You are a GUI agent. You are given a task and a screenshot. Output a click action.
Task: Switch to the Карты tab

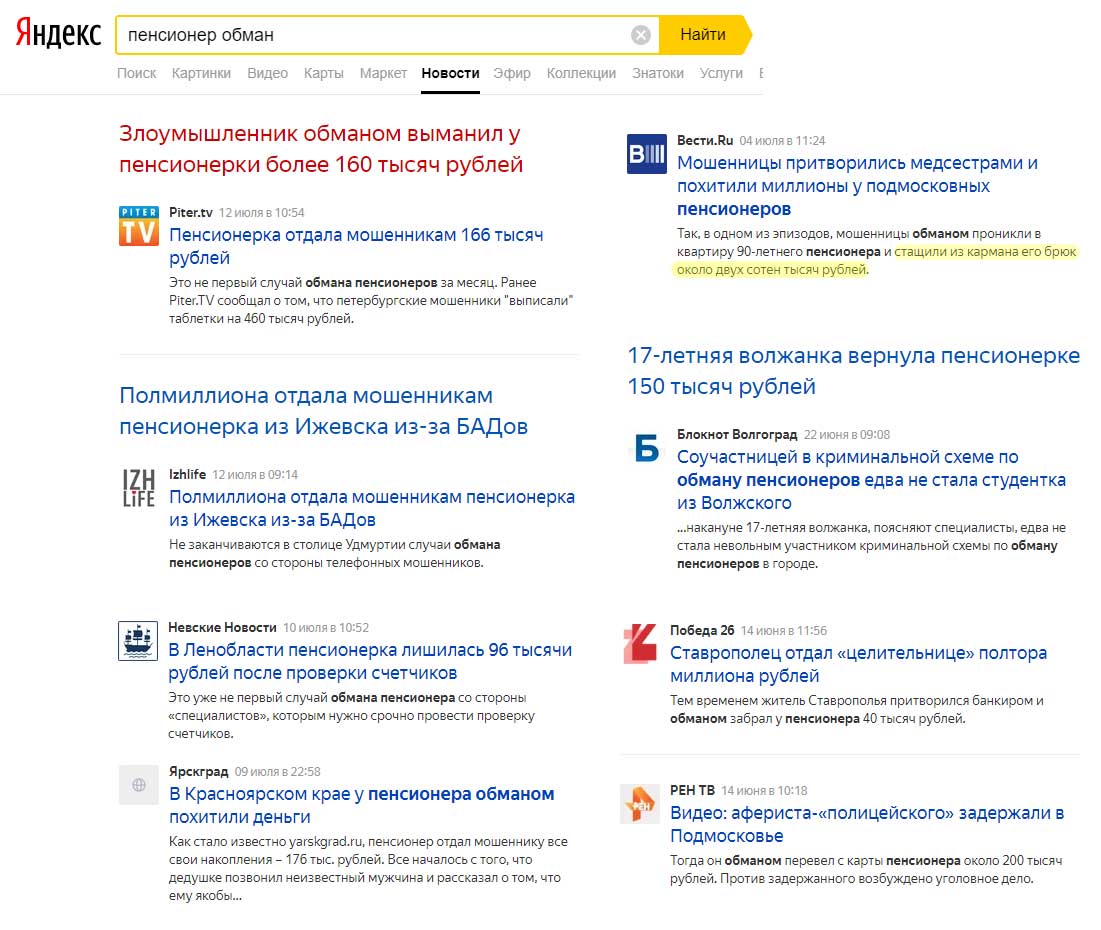tap(324, 73)
